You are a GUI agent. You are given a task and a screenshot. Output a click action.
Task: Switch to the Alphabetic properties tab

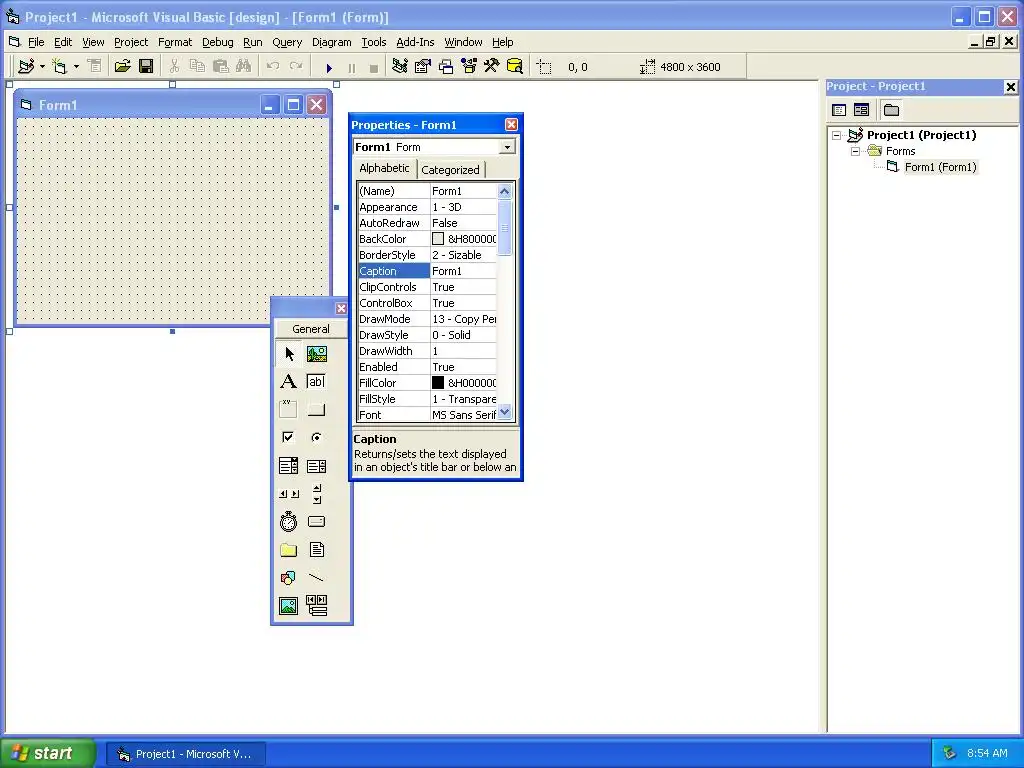click(x=384, y=168)
